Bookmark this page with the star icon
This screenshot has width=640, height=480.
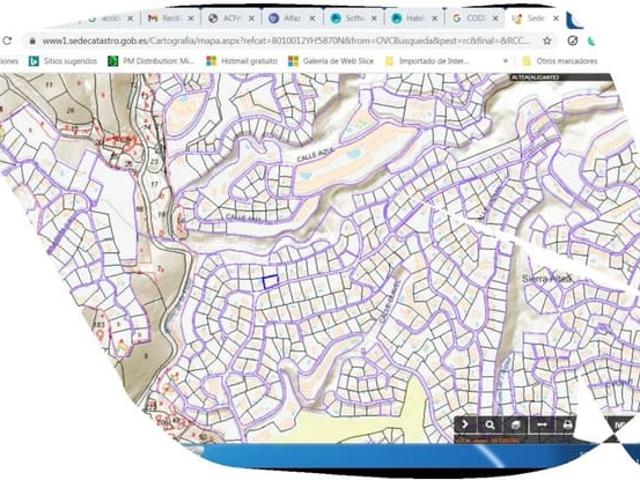pyautogui.click(x=547, y=41)
